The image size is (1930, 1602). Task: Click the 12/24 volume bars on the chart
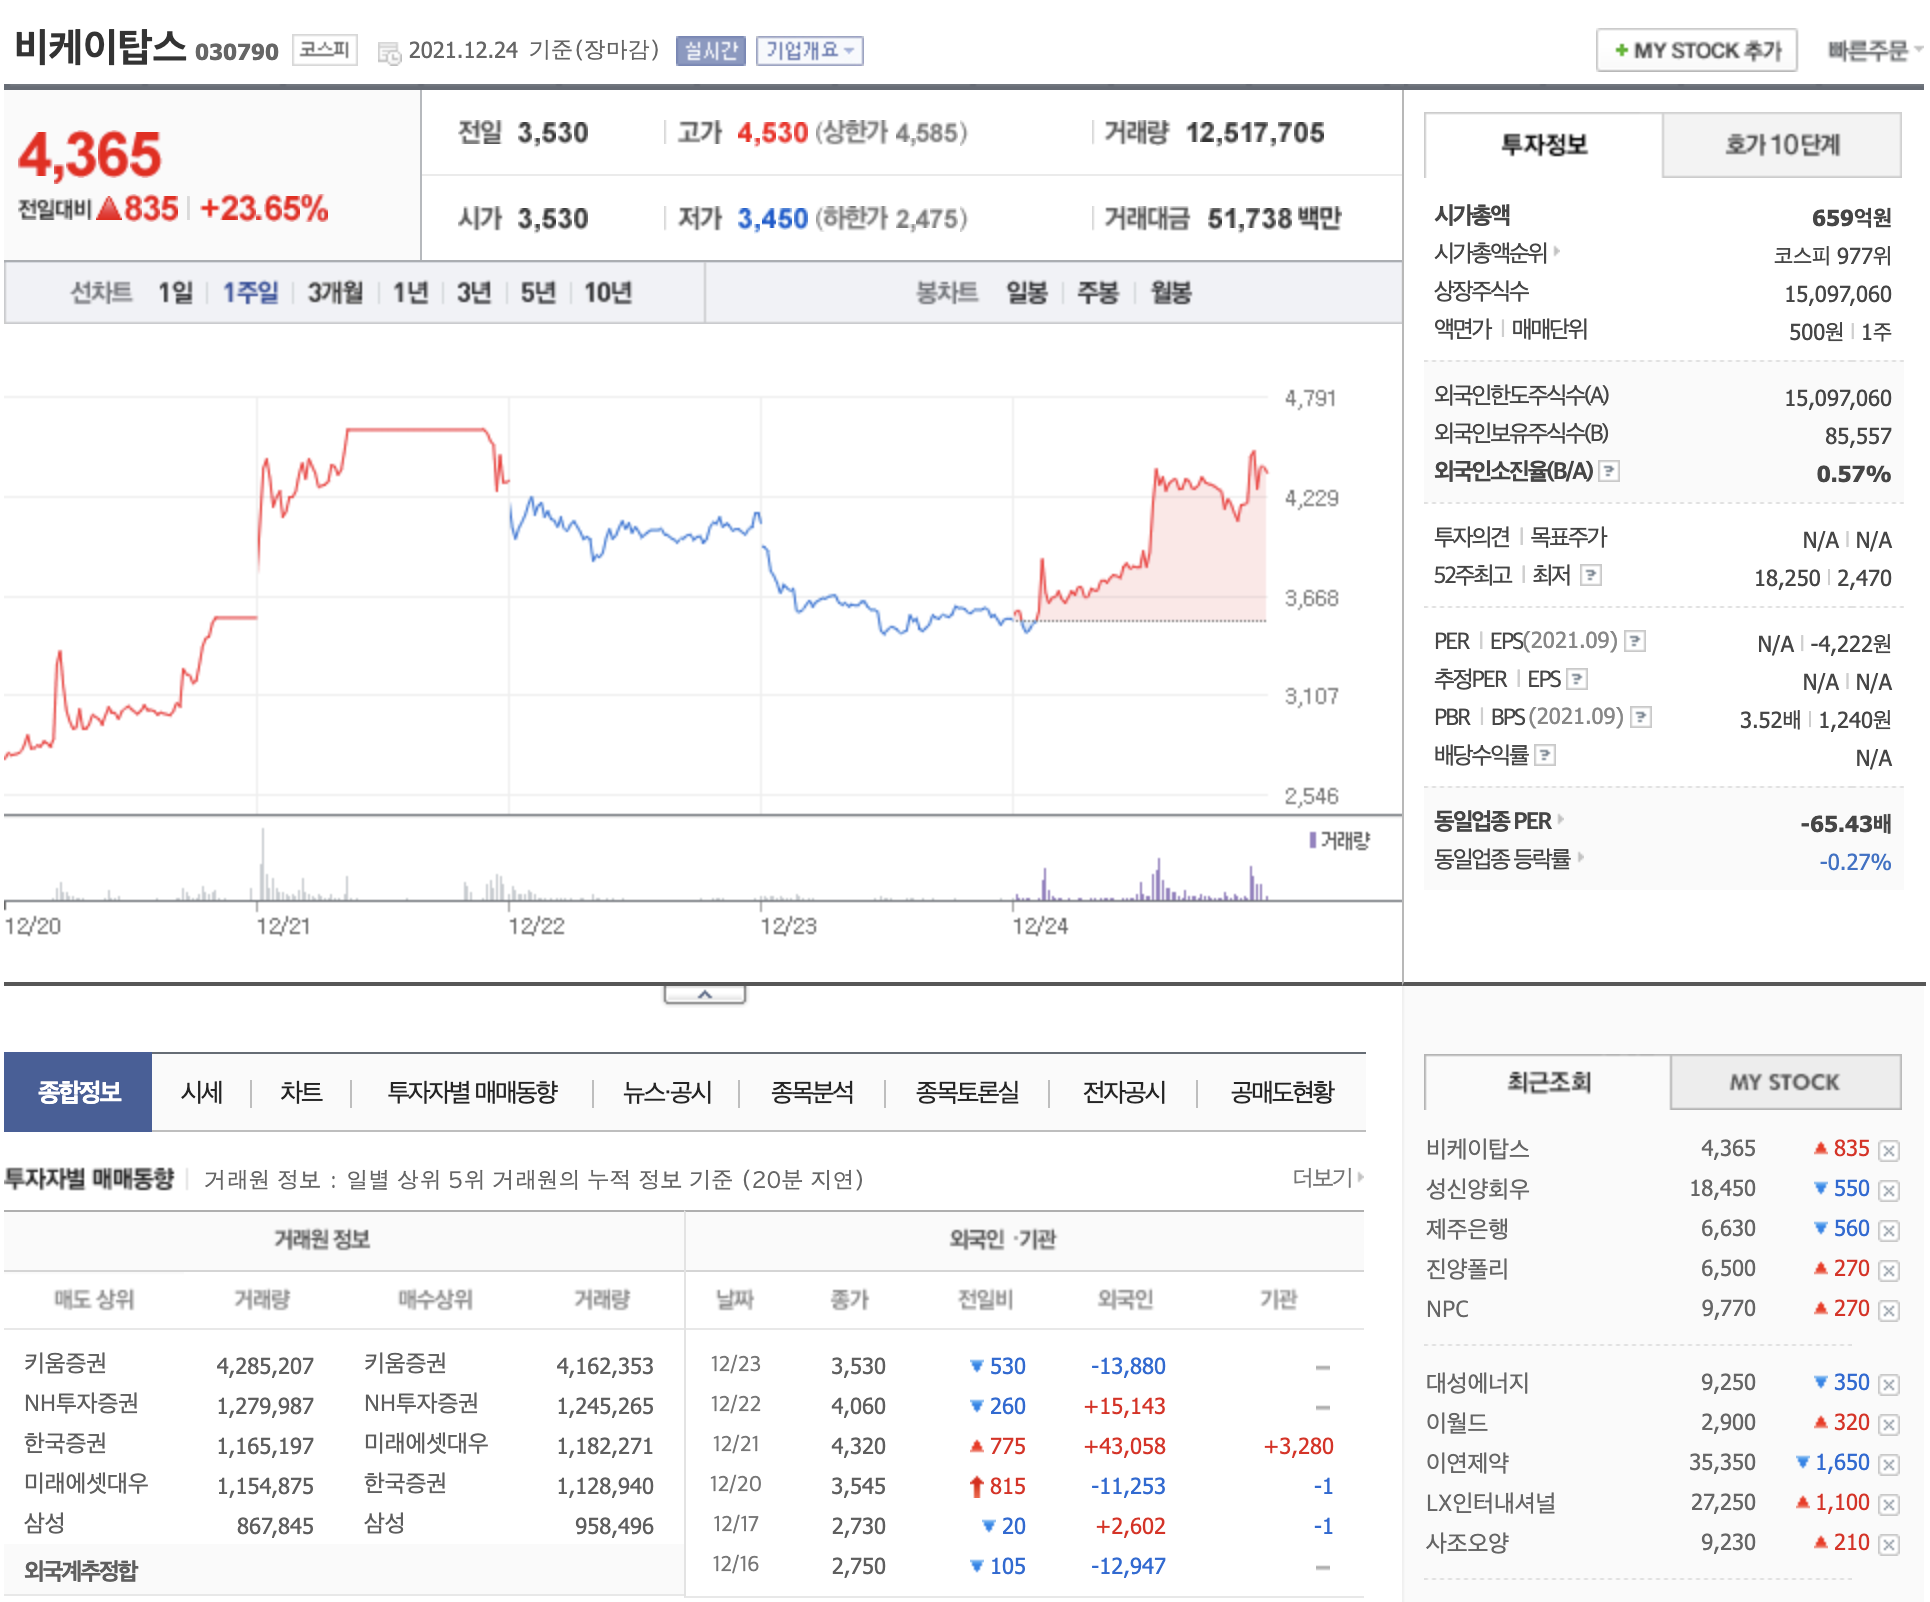(1158, 883)
